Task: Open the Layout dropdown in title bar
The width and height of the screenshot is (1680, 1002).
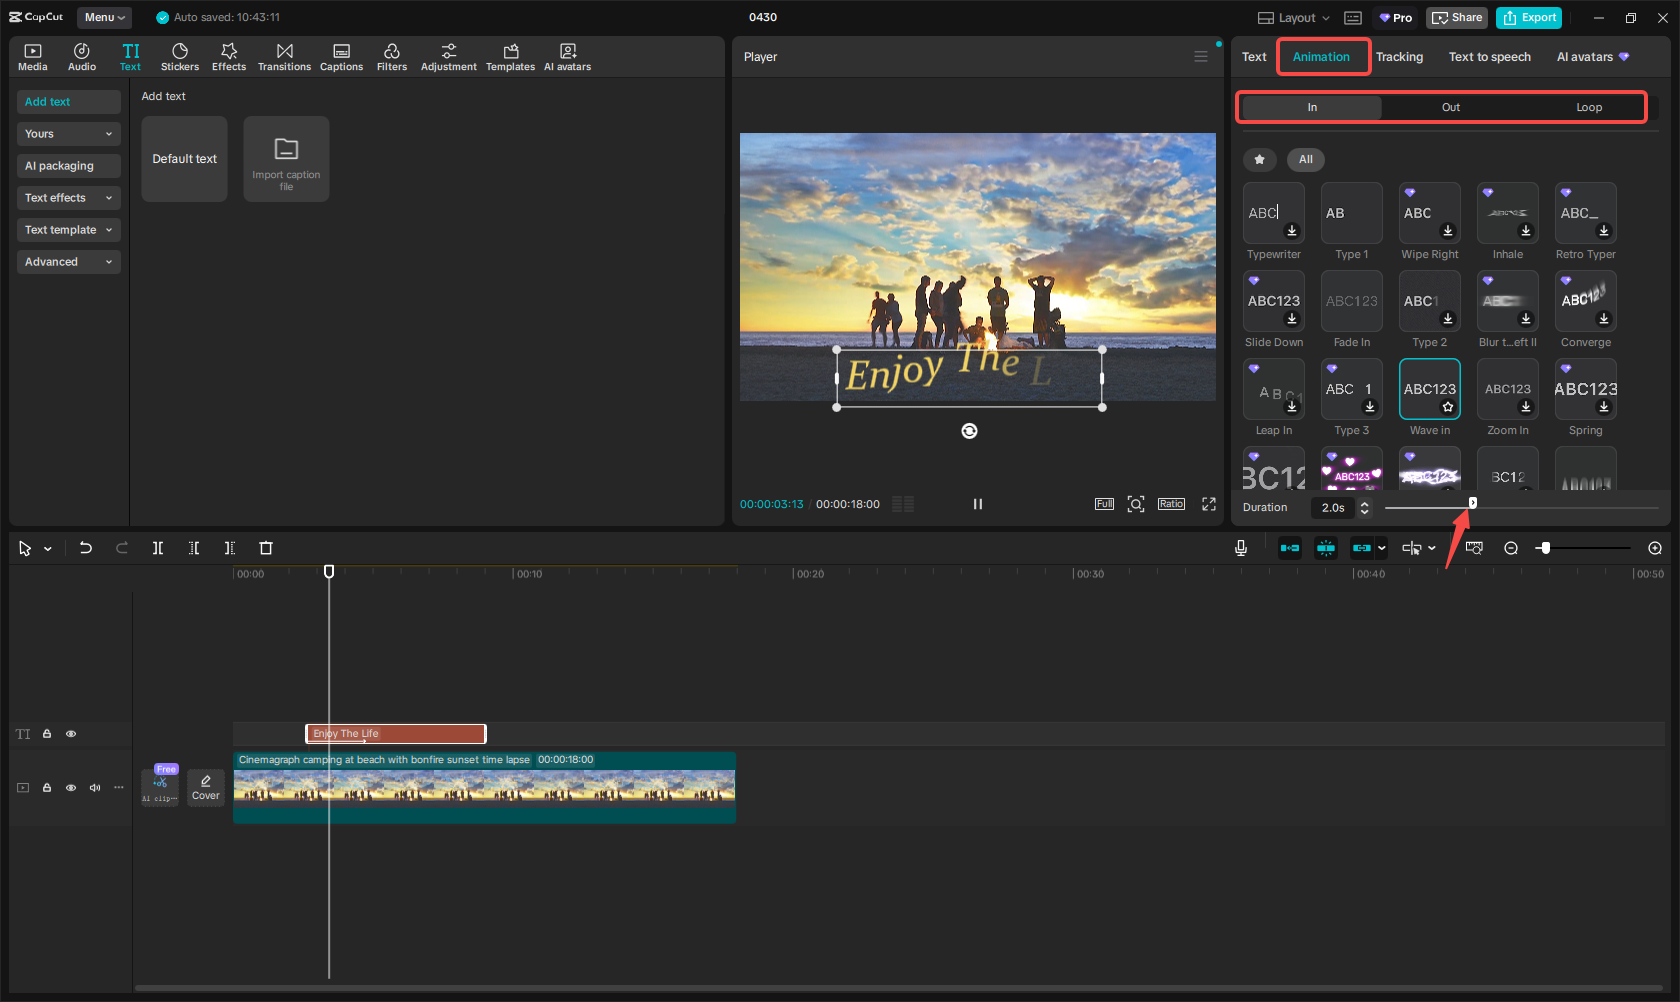Action: point(1294,18)
